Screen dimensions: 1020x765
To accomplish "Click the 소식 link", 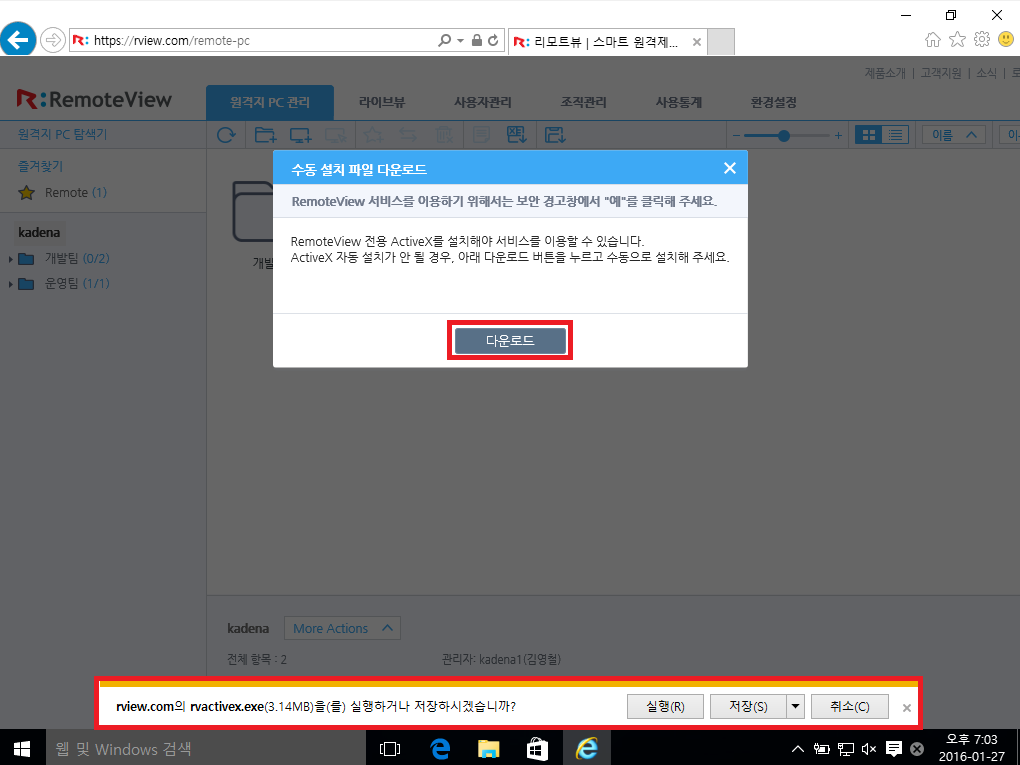I will tap(986, 73).
